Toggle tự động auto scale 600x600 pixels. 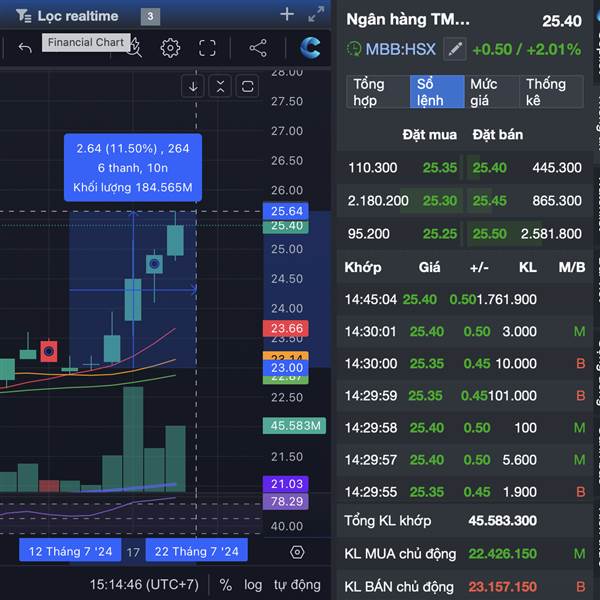[x=297, y=585]
